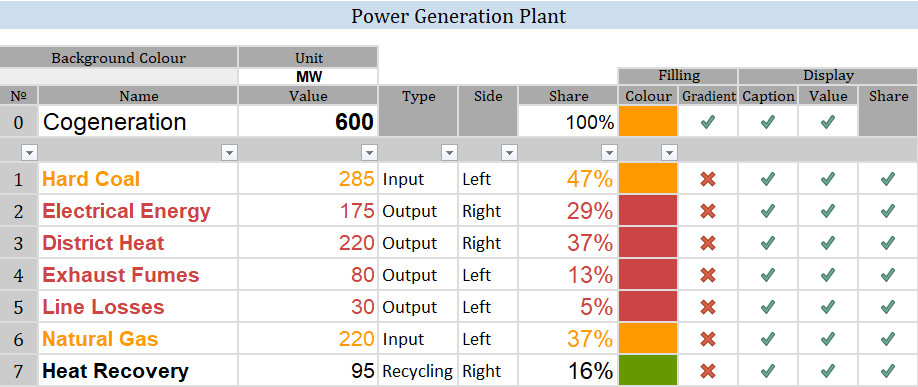Image resolution: width=918 pixels, height=387 pixels.
Task: Click the Caption checkmark in Line Losses row
Action: (x=768, y=307)
